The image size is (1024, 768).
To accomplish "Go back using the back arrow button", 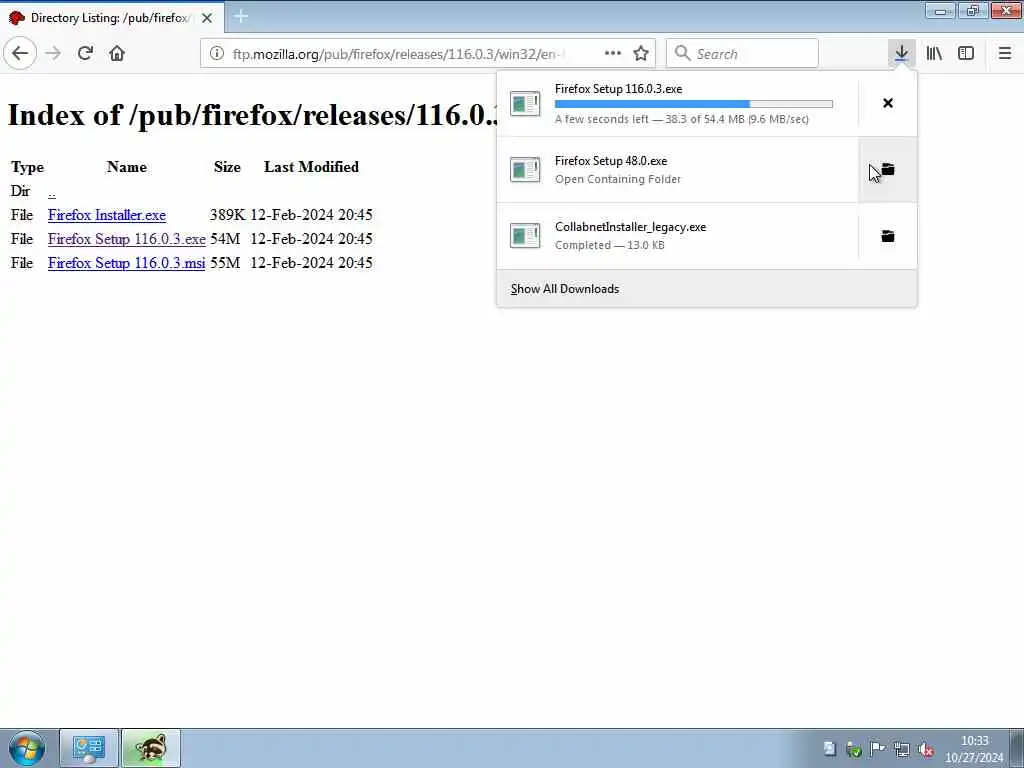I will pyautogui.click(x=20, y=54).
